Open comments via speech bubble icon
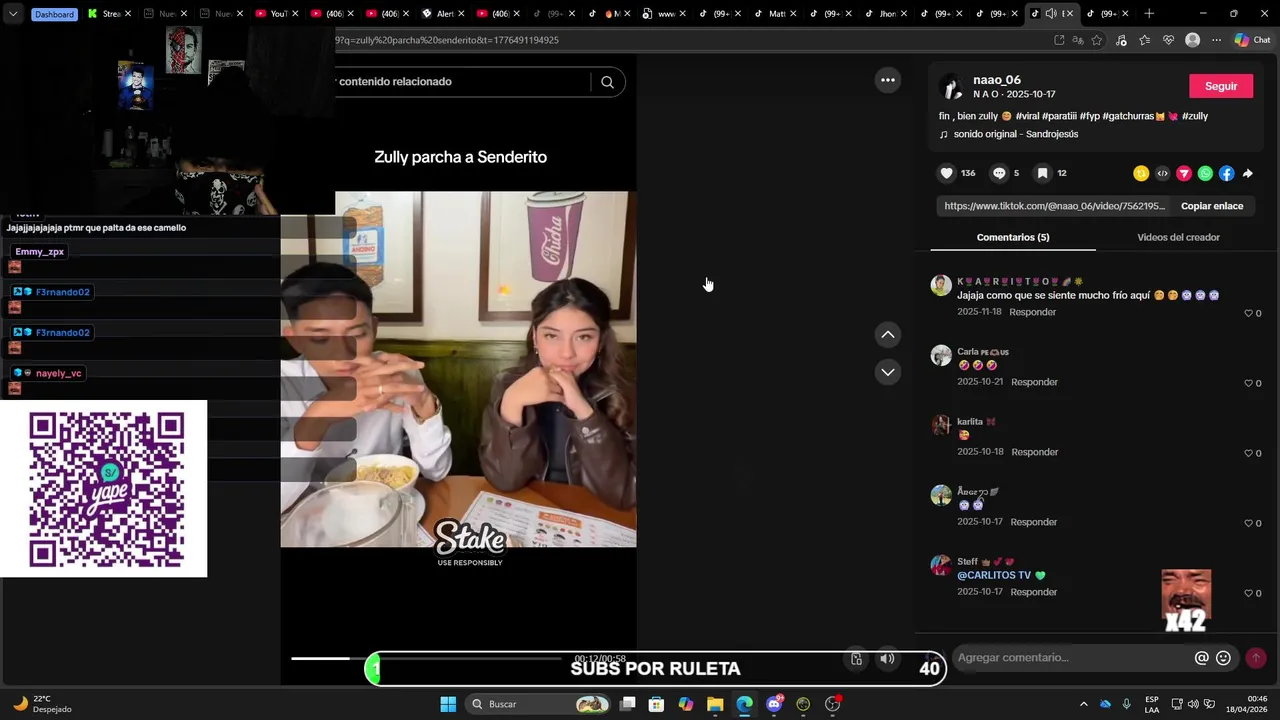Viewport: 1280px width, 720px height. [999, 173]
